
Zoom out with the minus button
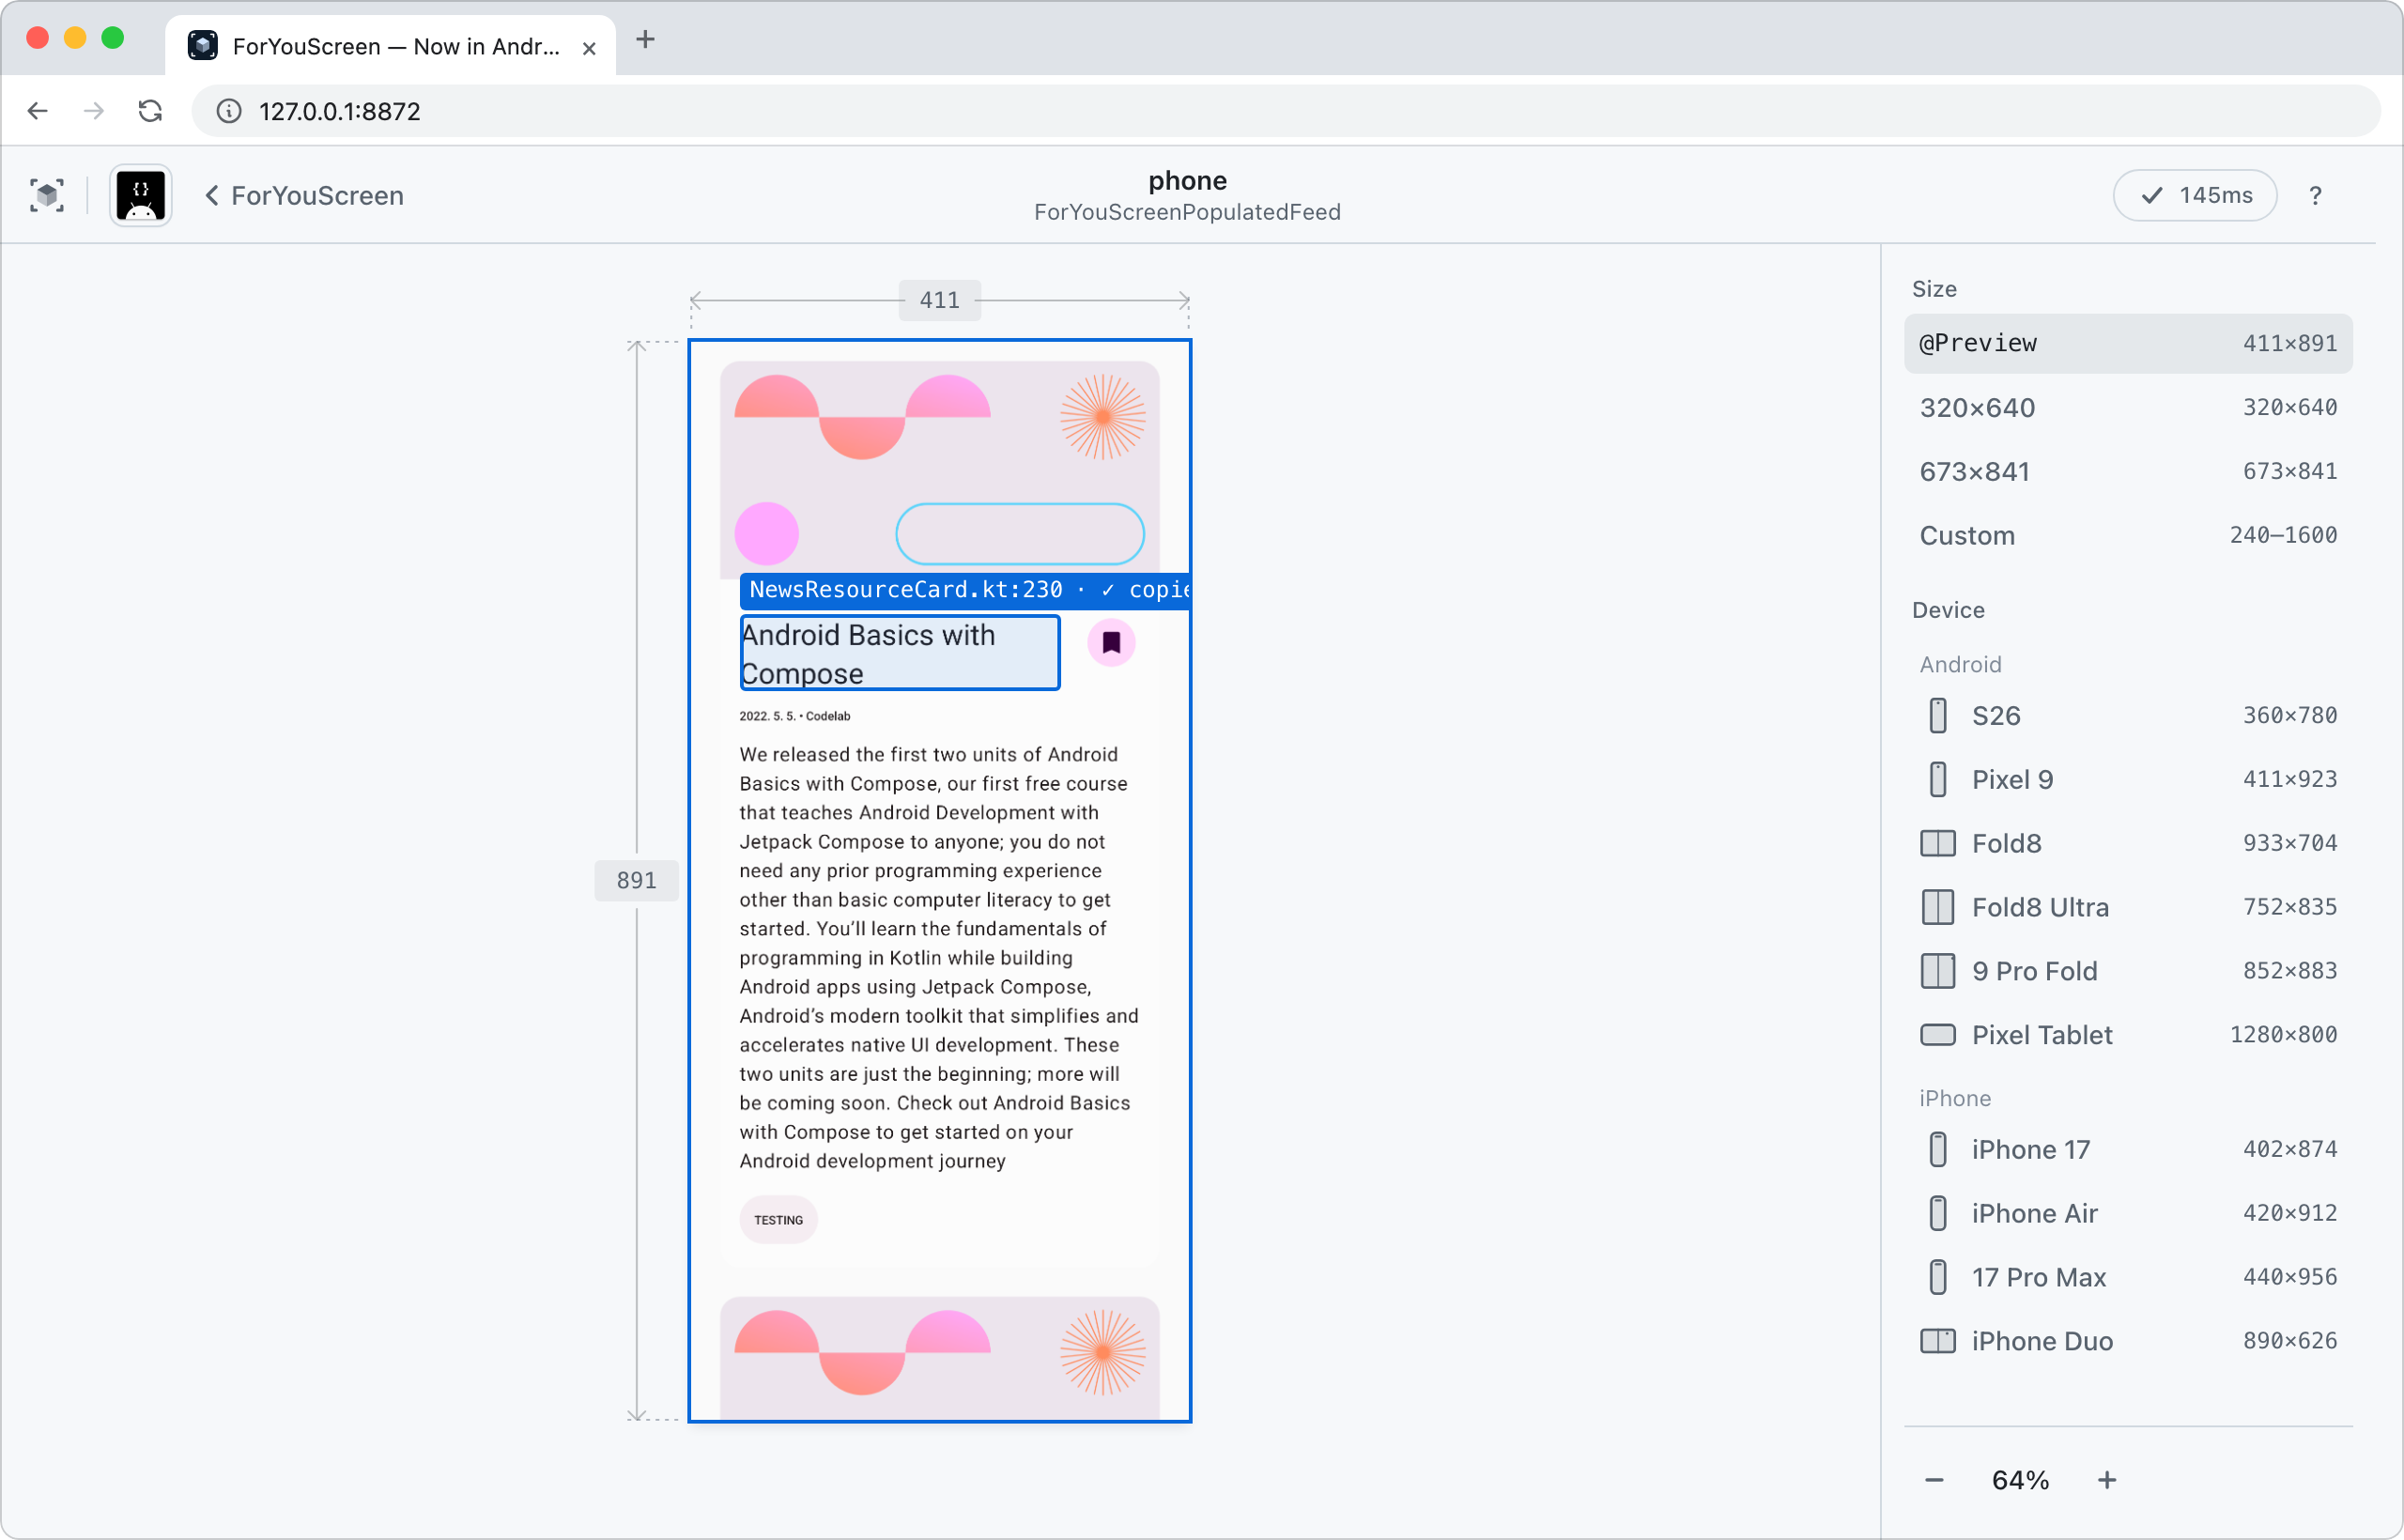(1934, 1480)
